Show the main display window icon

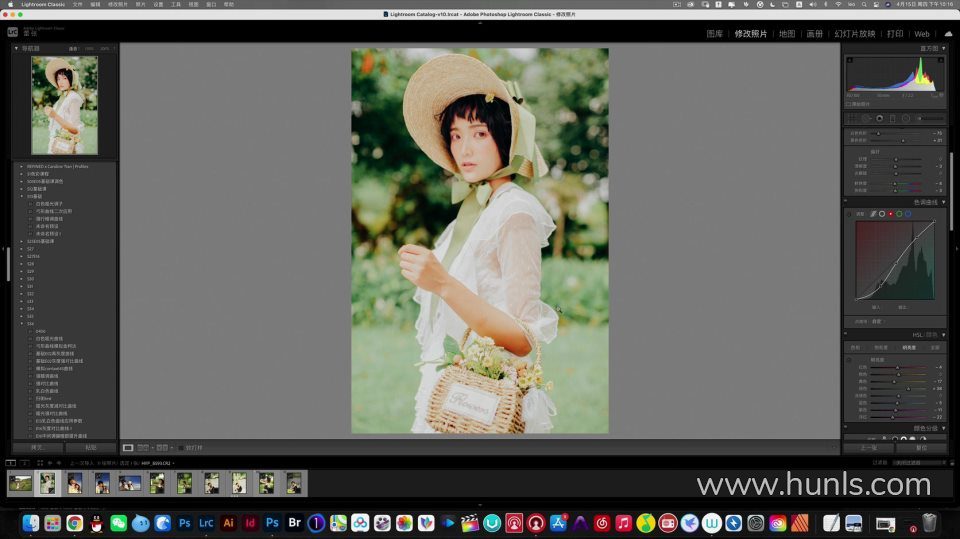[10, 463]
